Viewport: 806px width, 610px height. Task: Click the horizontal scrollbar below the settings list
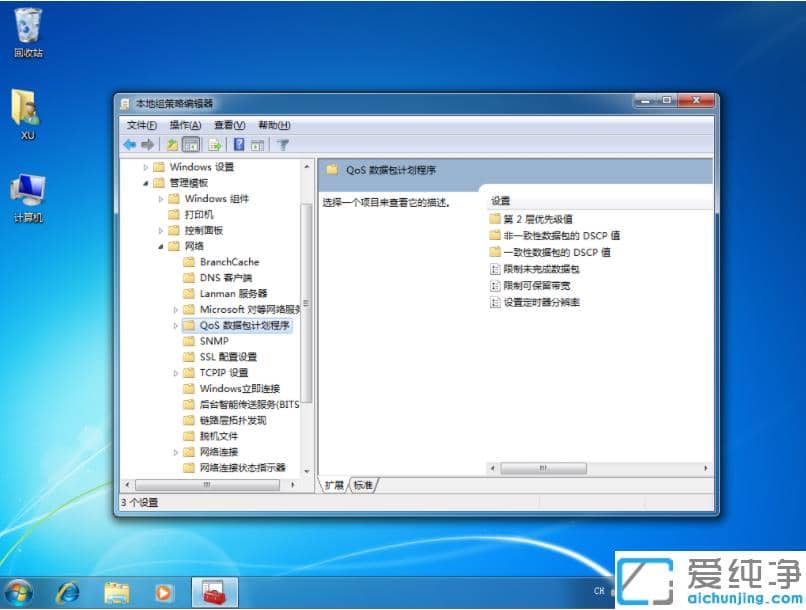545,467
